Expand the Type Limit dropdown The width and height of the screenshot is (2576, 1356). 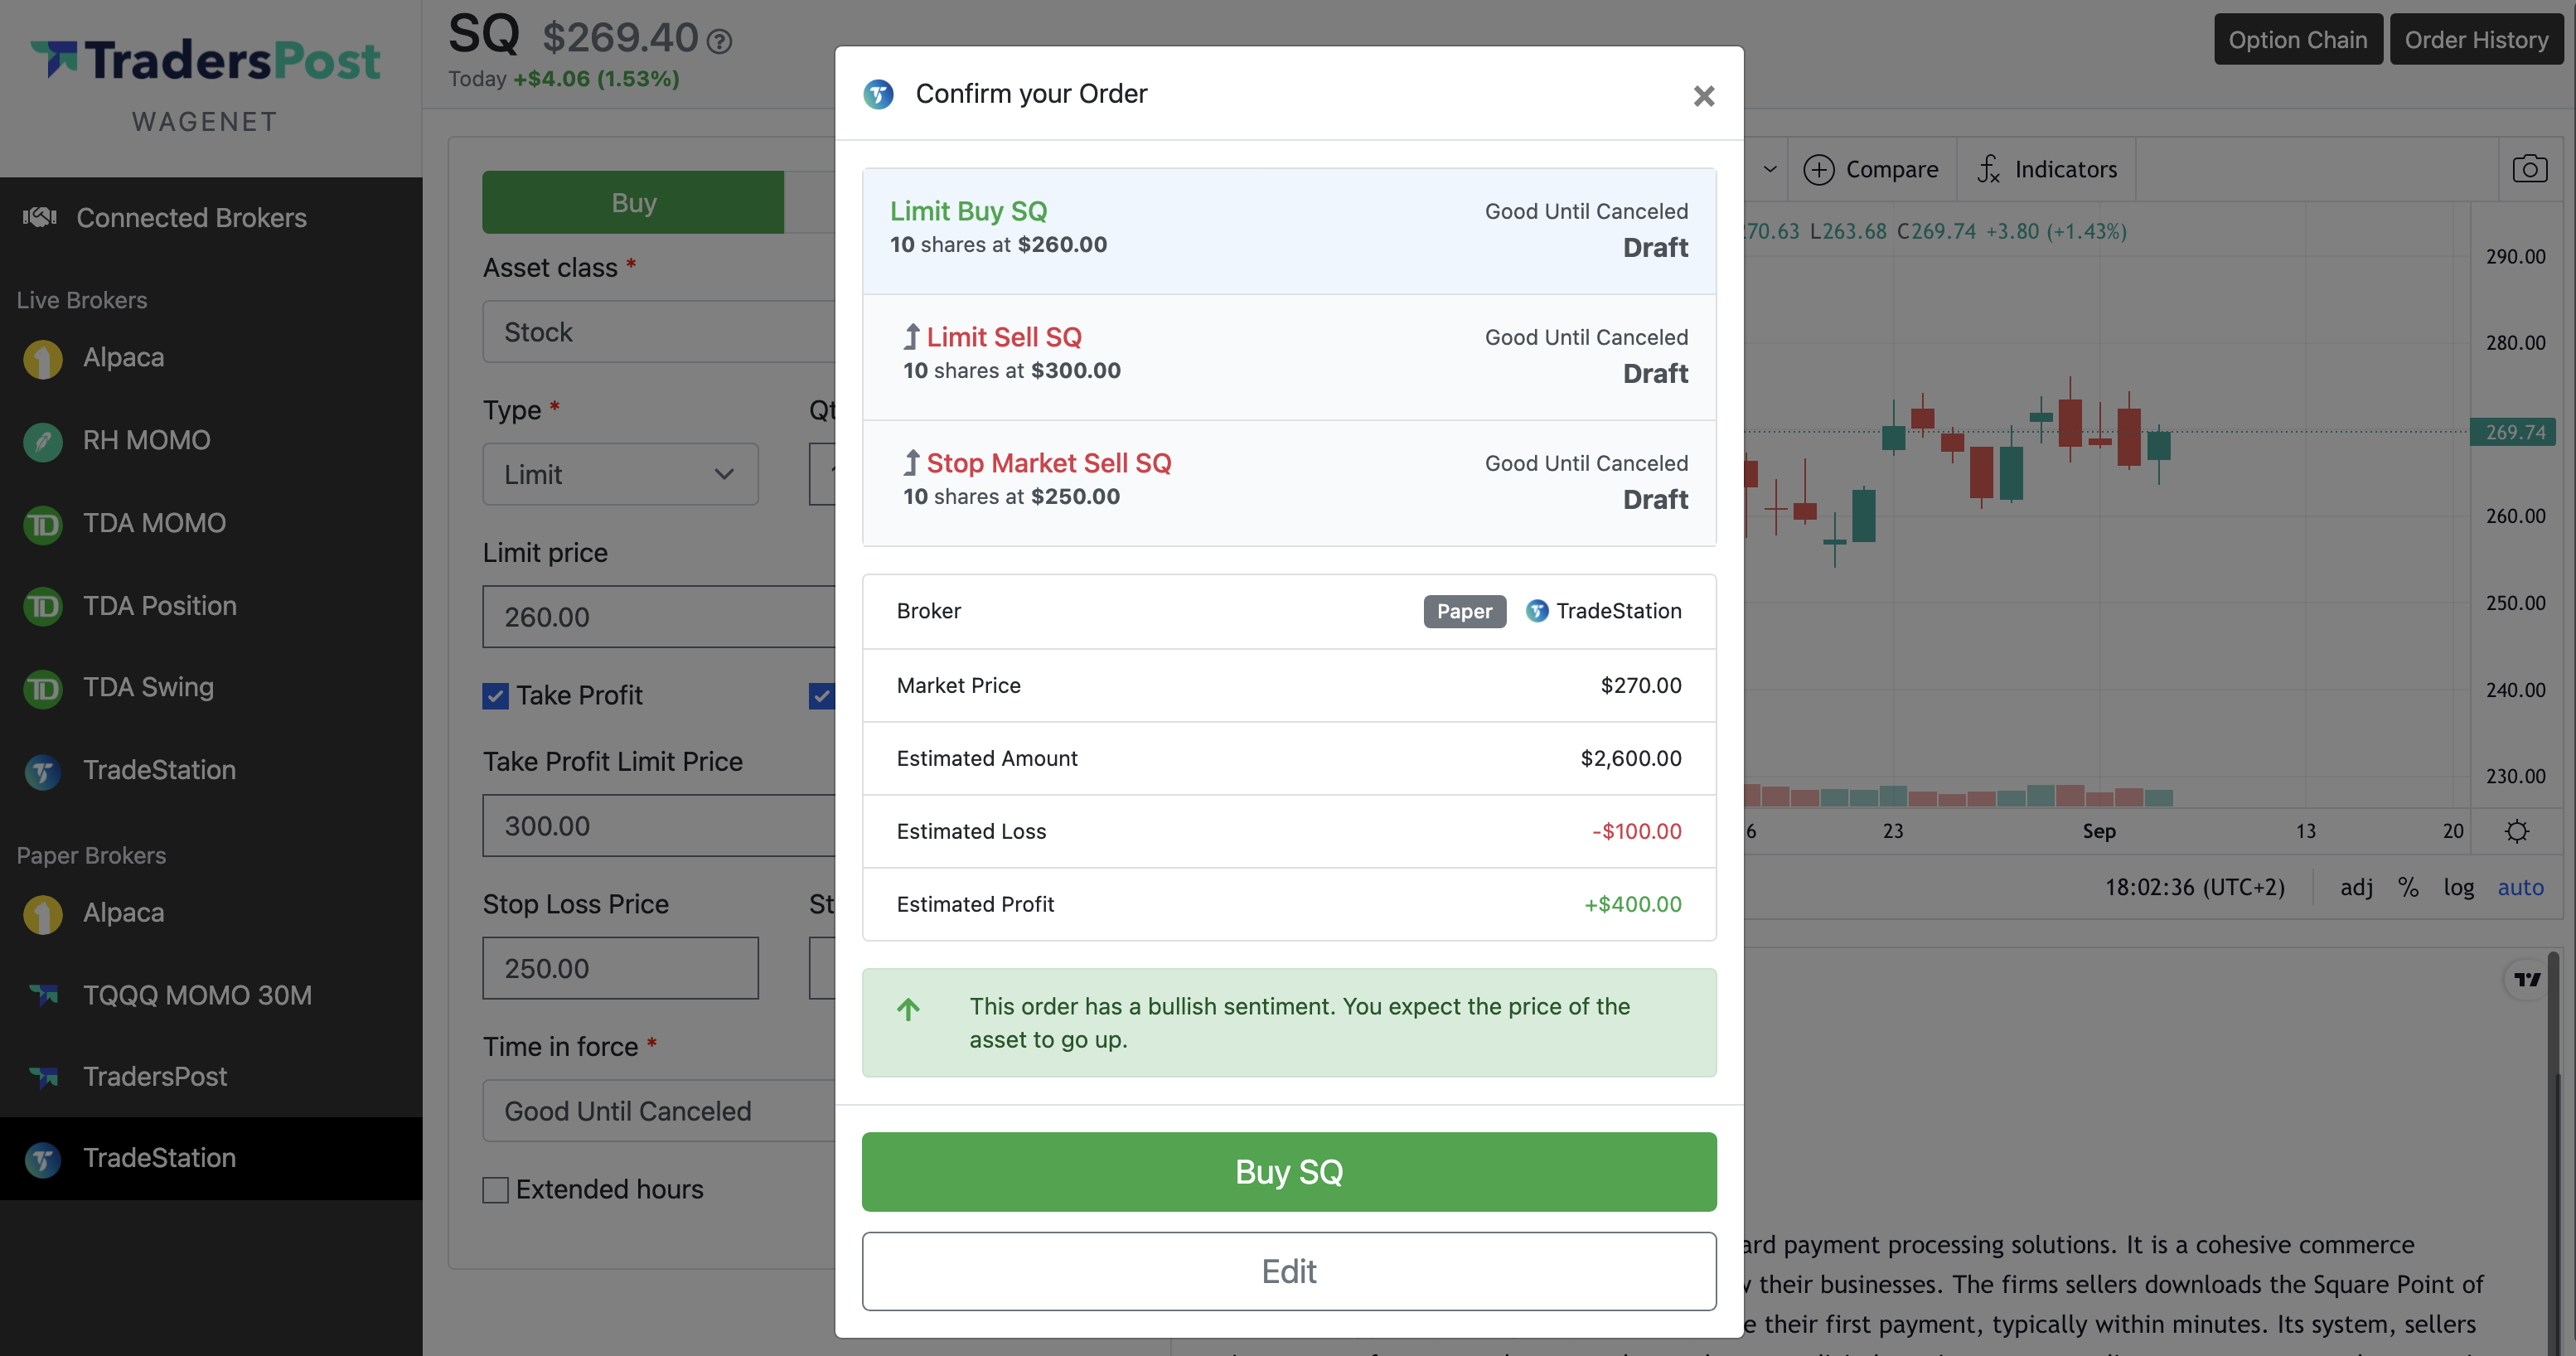[620, 474]
